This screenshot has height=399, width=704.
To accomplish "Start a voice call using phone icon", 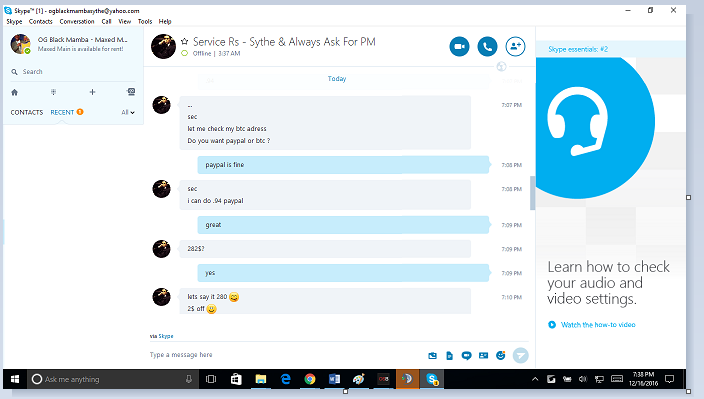I will click(x=487, y=46).
